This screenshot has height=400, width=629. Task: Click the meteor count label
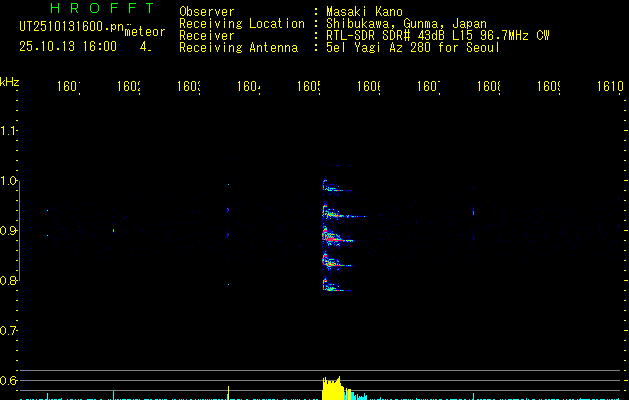coord(145,32)
